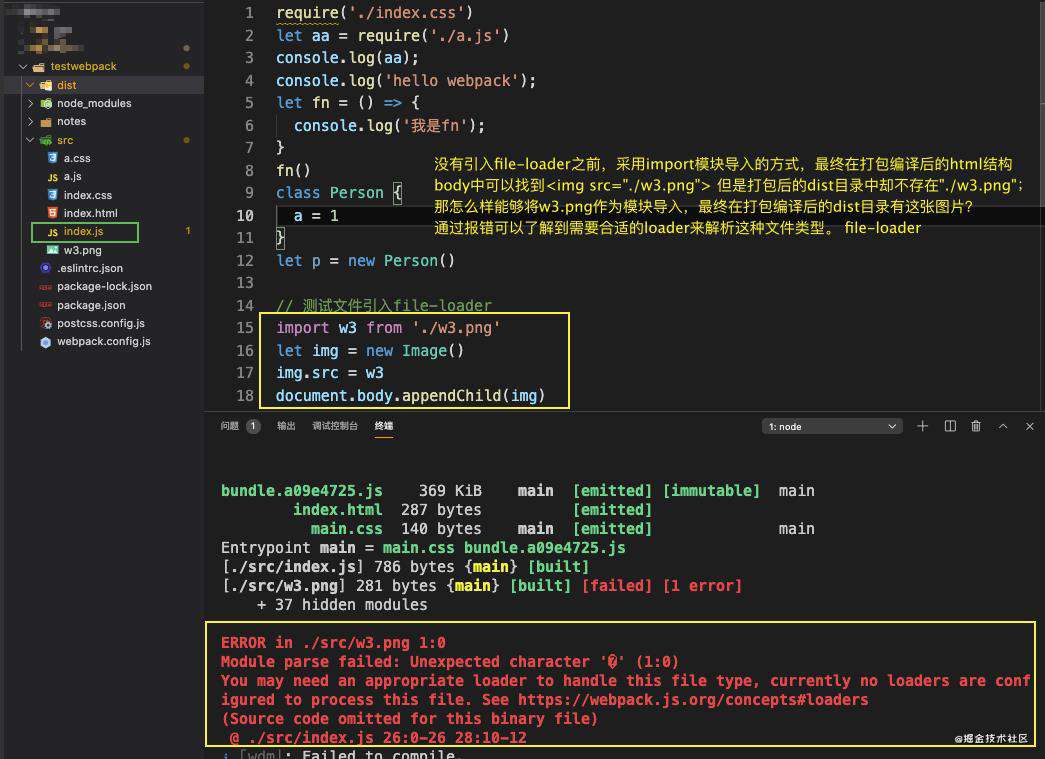Click 'document.body.appendChild(img)' line
The image size is (1045, 759).
point(411,396)
